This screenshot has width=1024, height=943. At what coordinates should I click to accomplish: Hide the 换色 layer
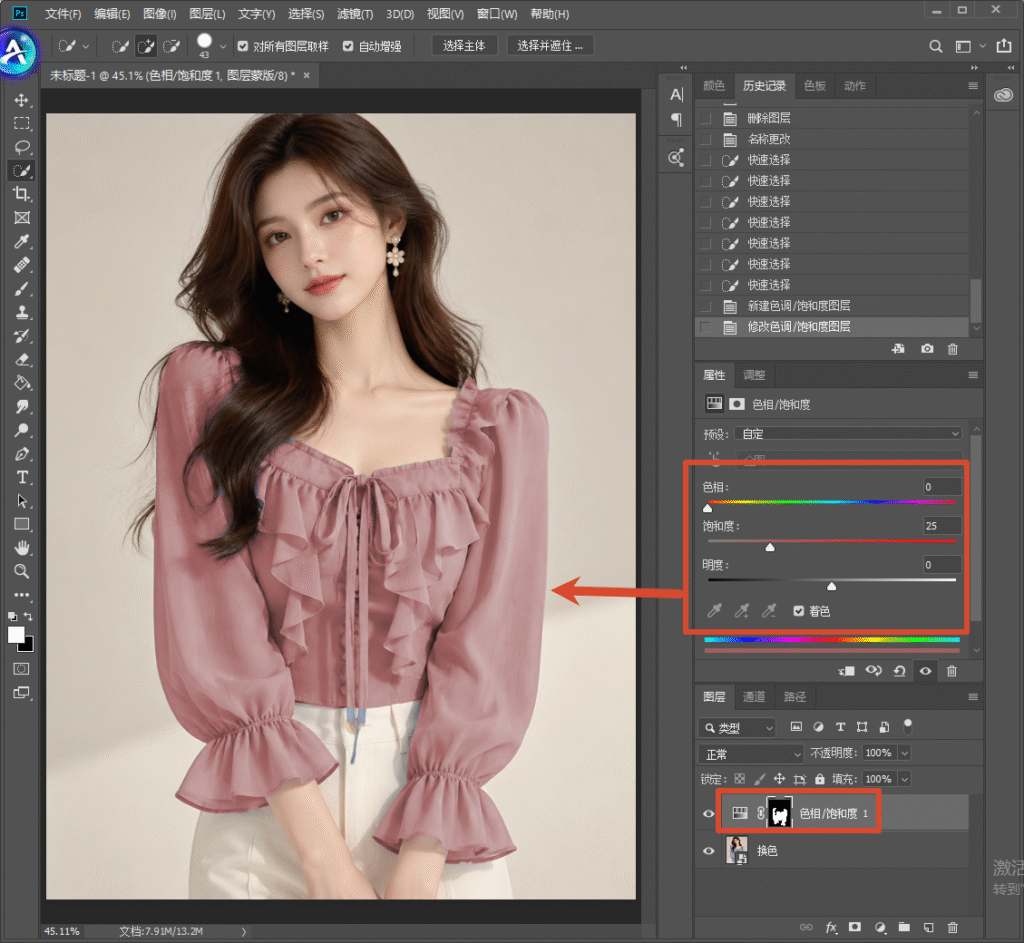pyautogui.click(x=708, y=851)
